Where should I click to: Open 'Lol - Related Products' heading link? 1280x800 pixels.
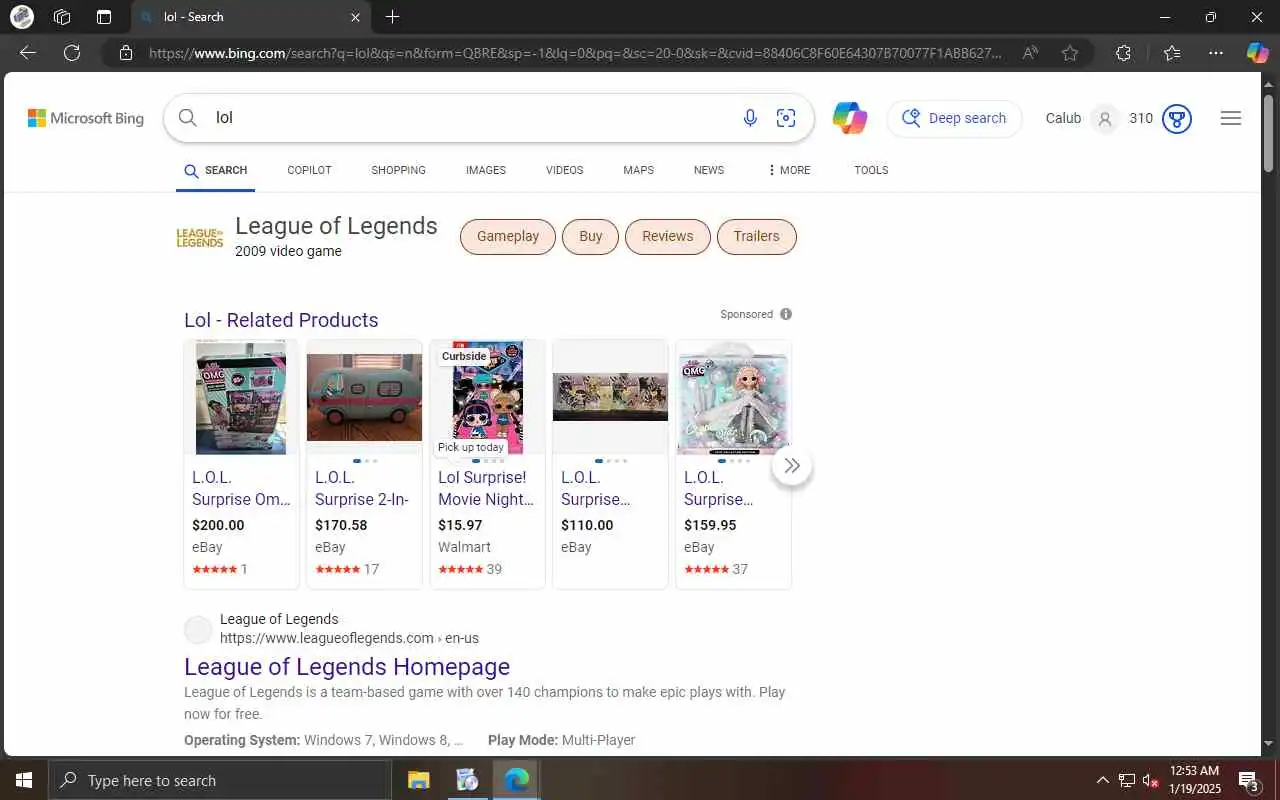[x=281, y=320]
